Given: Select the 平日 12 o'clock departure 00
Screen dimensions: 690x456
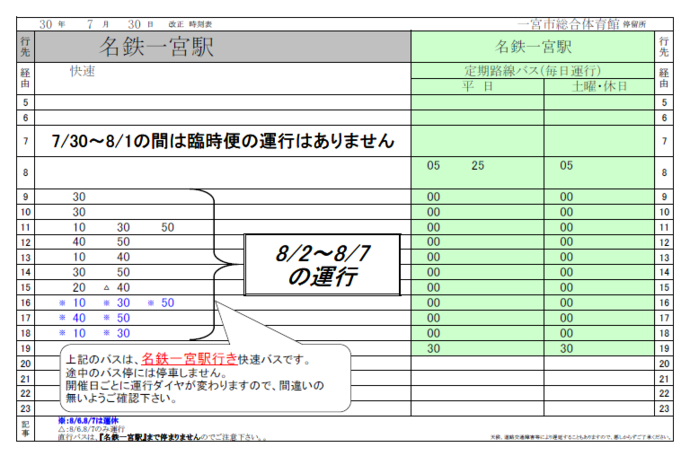Looking at the screenshot, I should click(x=433, y=242).
